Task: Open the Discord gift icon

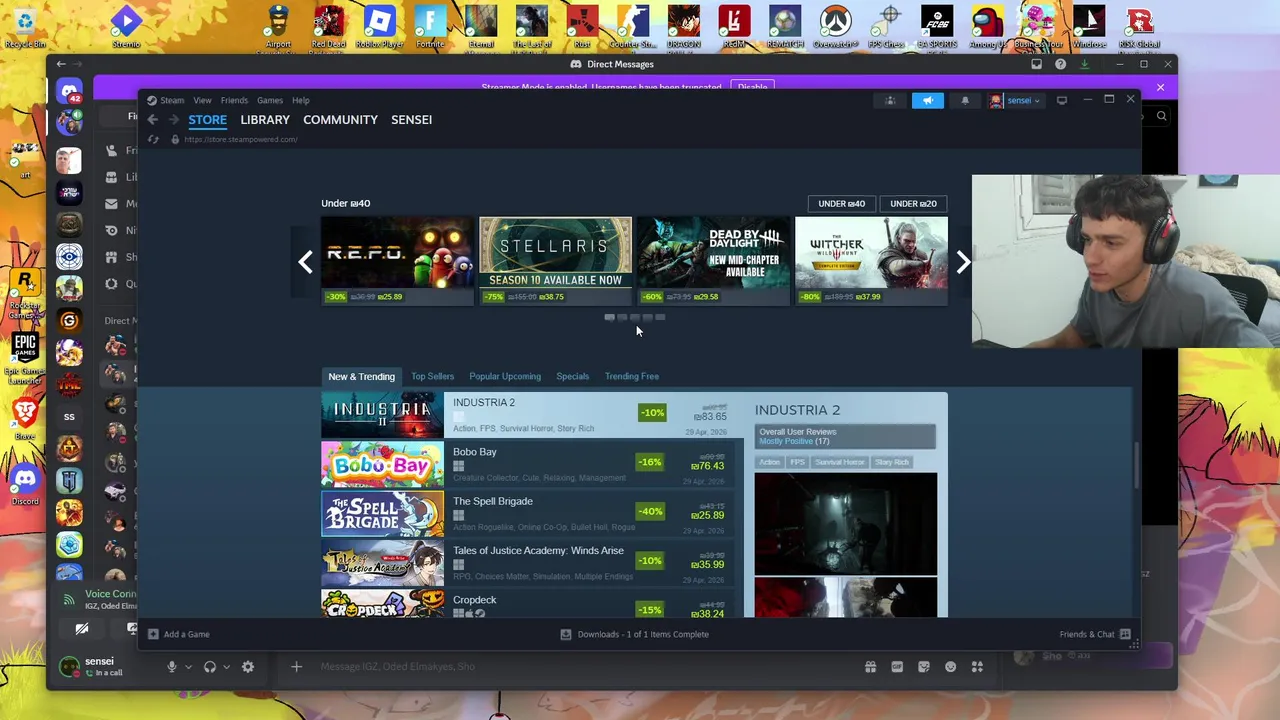Action: [870, 667]
